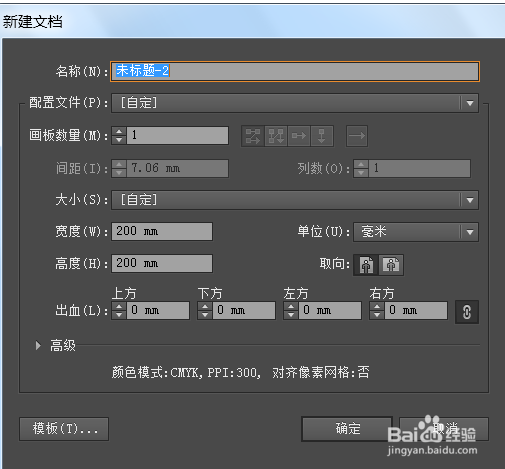Select grid by column artboard layout icon

click(276, 136)
